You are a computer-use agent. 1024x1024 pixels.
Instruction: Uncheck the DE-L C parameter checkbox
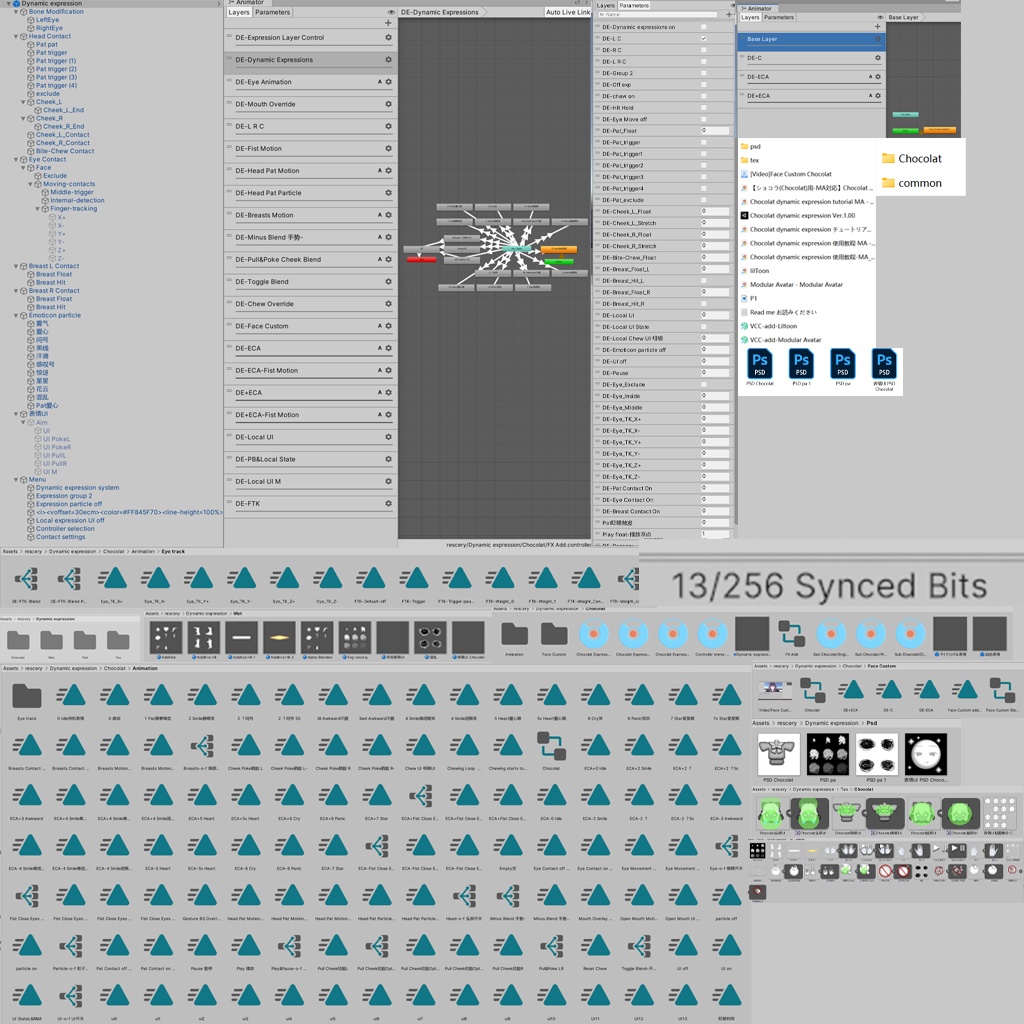[x=703, y=38]
